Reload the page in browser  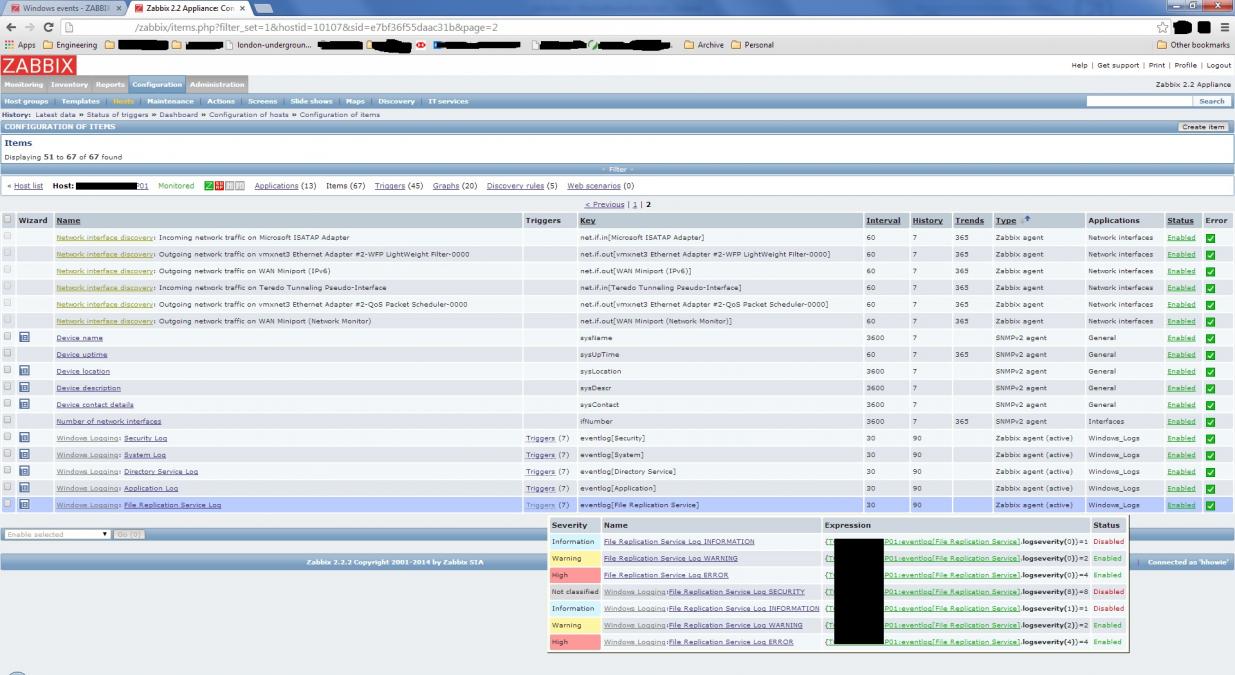(x=48, y=27)
